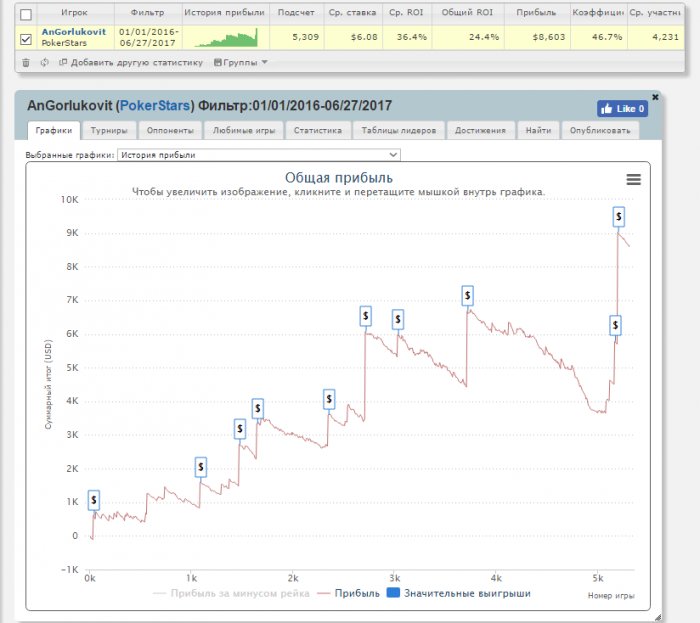Click 'Добавить другую статистику' link
700x623 pixels.
pos(134,62)
